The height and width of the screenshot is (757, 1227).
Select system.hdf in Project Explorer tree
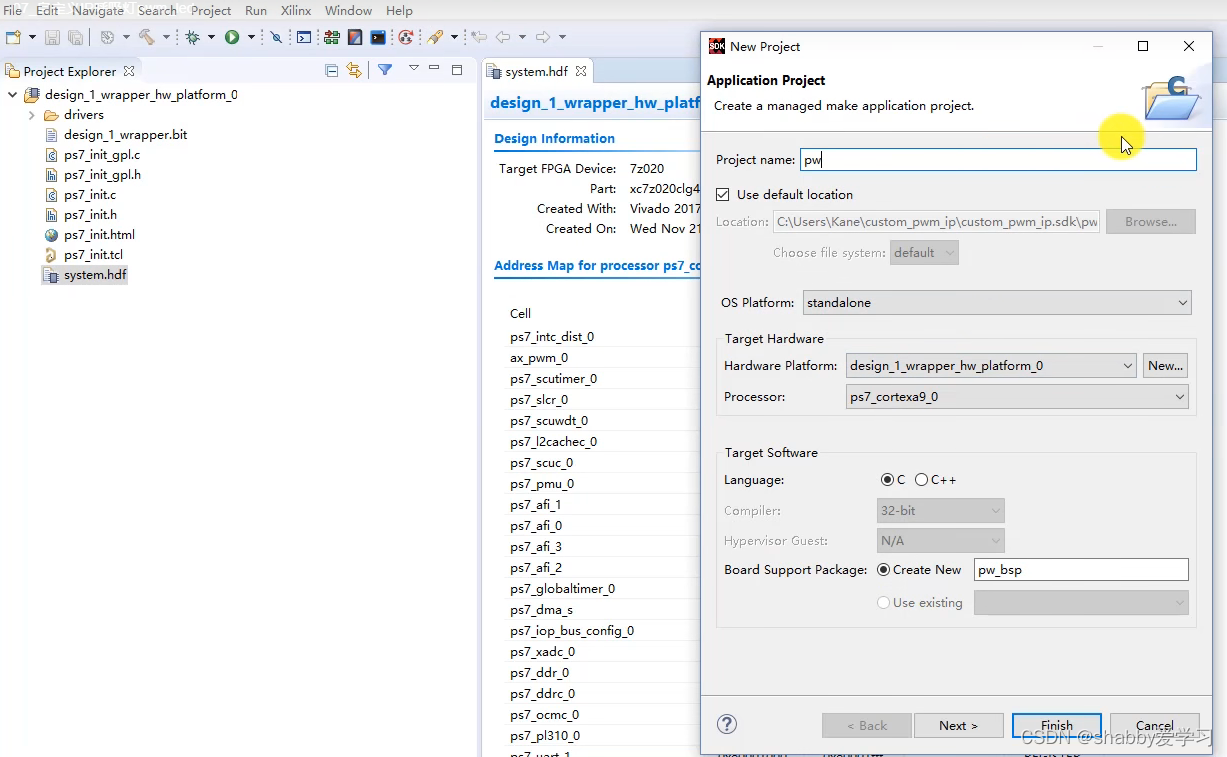[95, 275]
